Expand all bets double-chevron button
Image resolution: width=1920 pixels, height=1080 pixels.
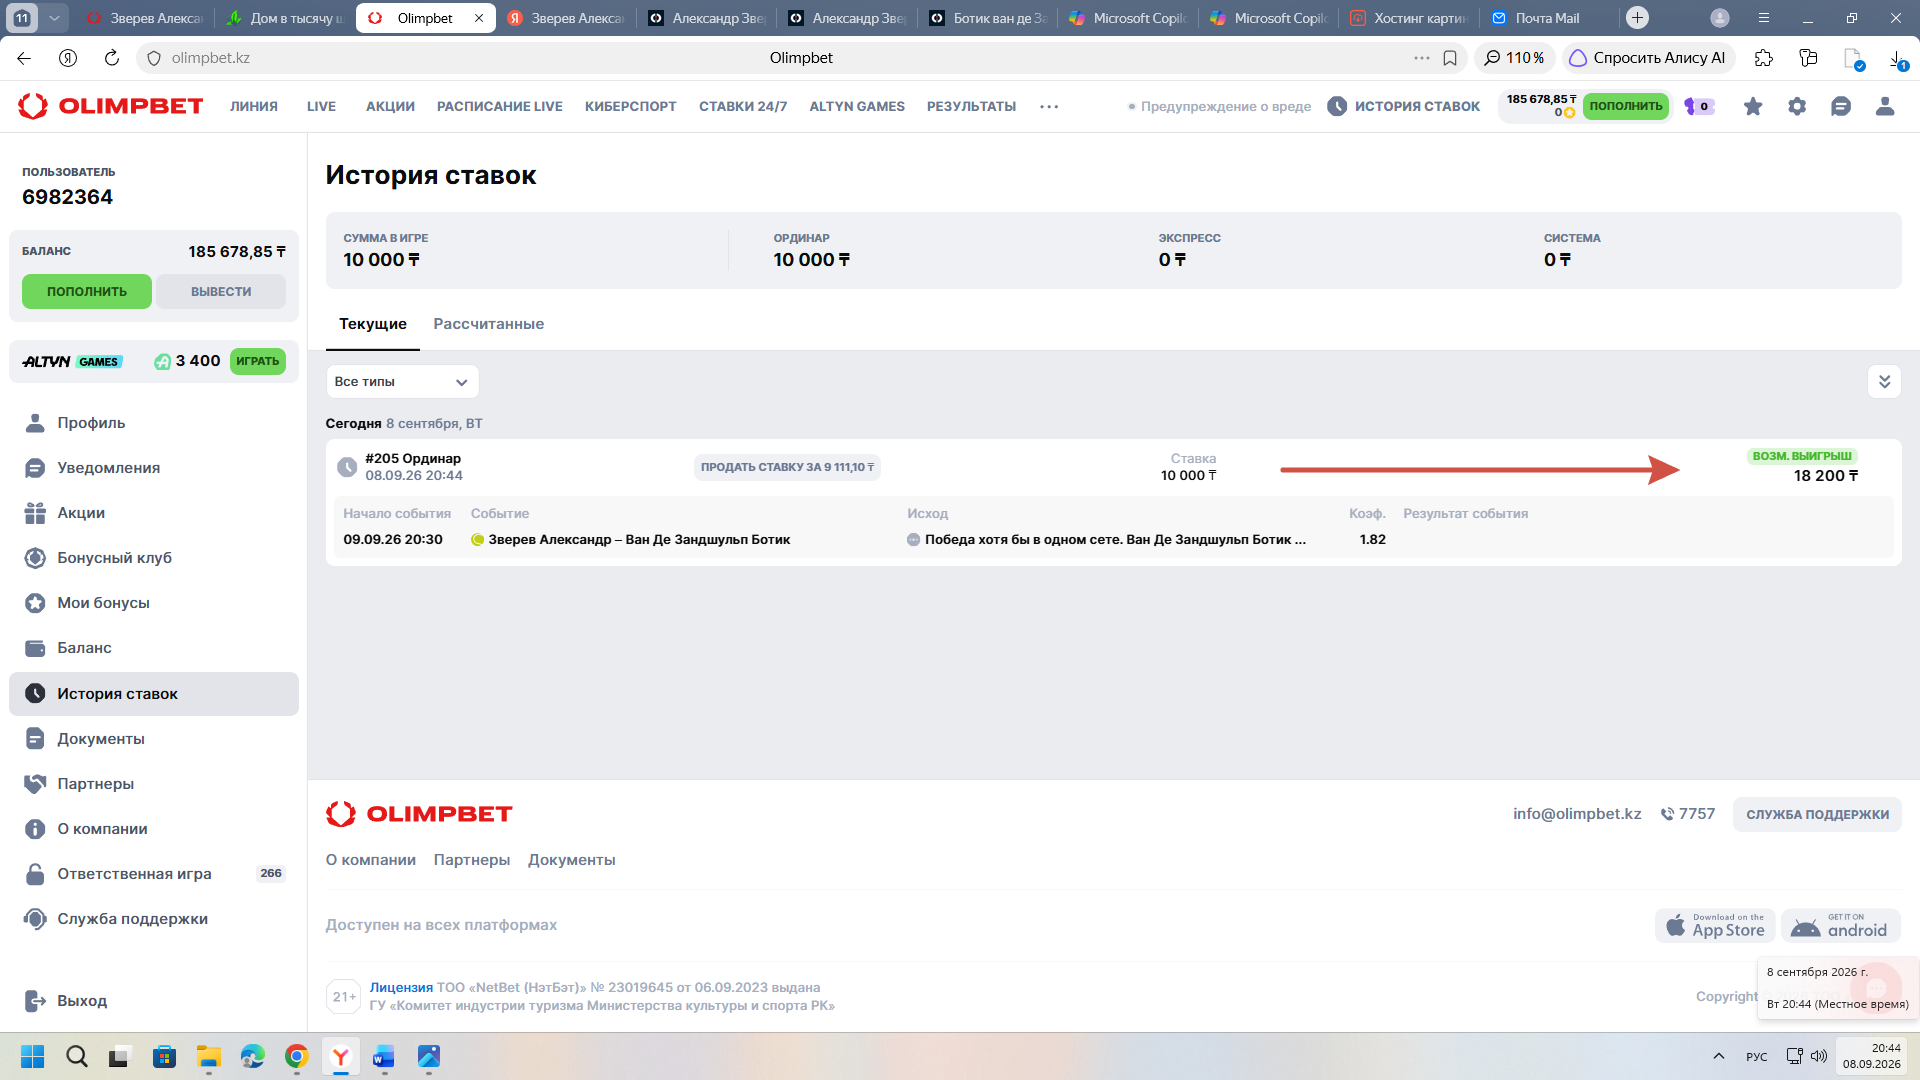point(1884,381)
